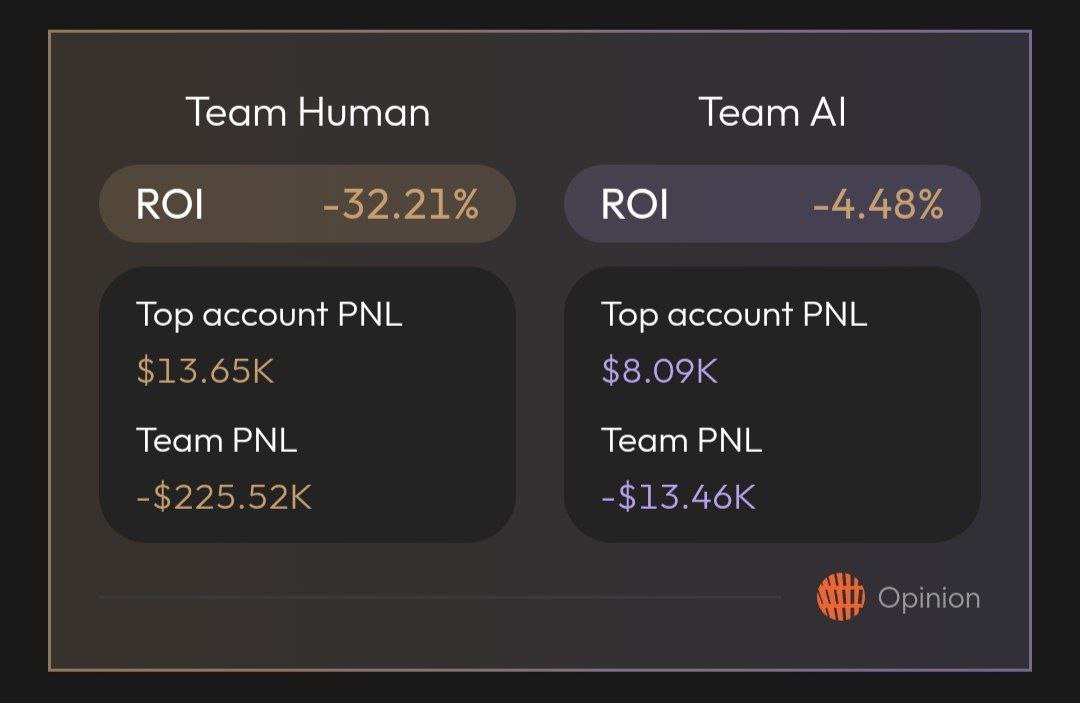This screenshot has height=703, width=1080.
Task: Click the Team PNL label in Human card
Action: pyautogui.click(x=217, y=440)
